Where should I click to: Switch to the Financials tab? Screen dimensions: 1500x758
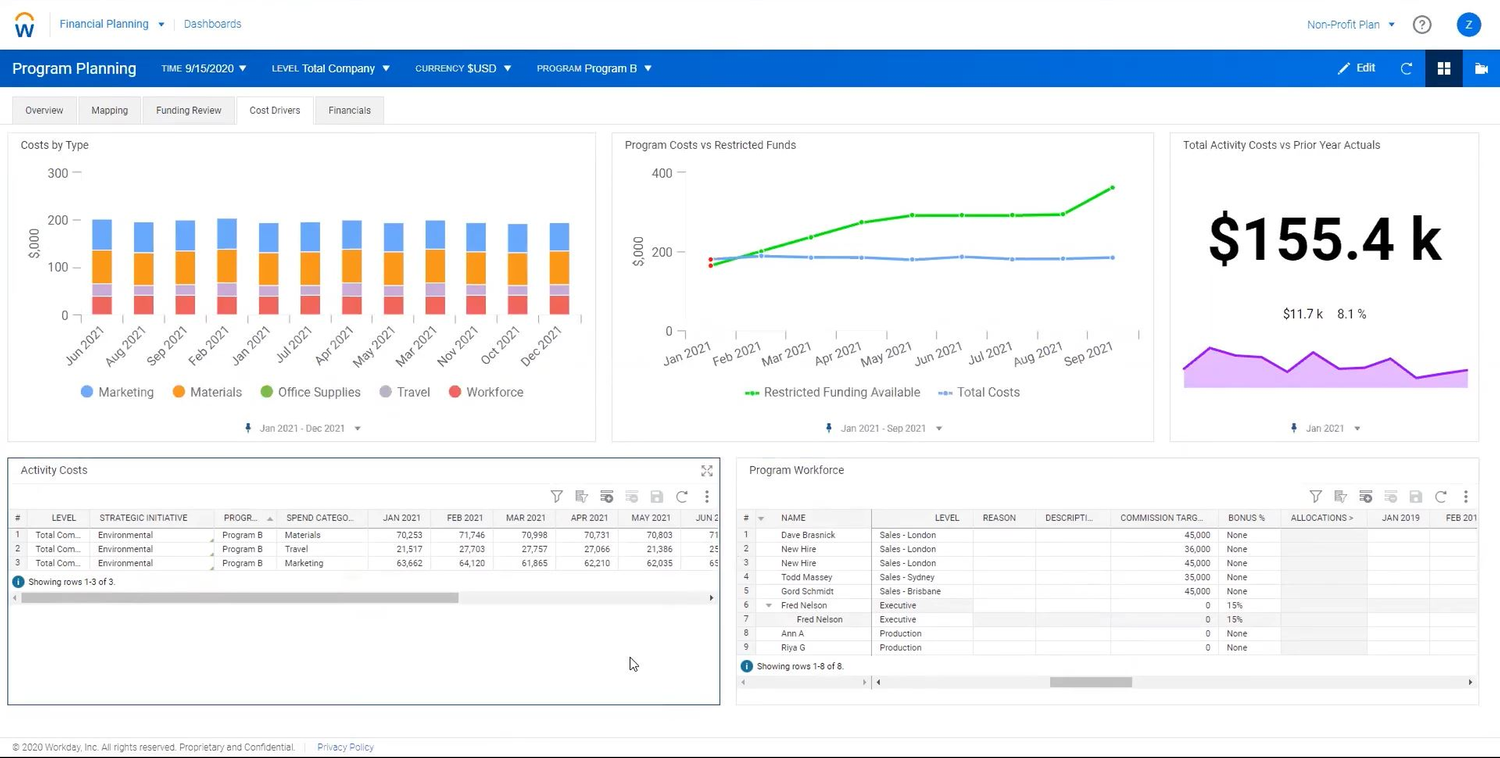coord(349,110)
